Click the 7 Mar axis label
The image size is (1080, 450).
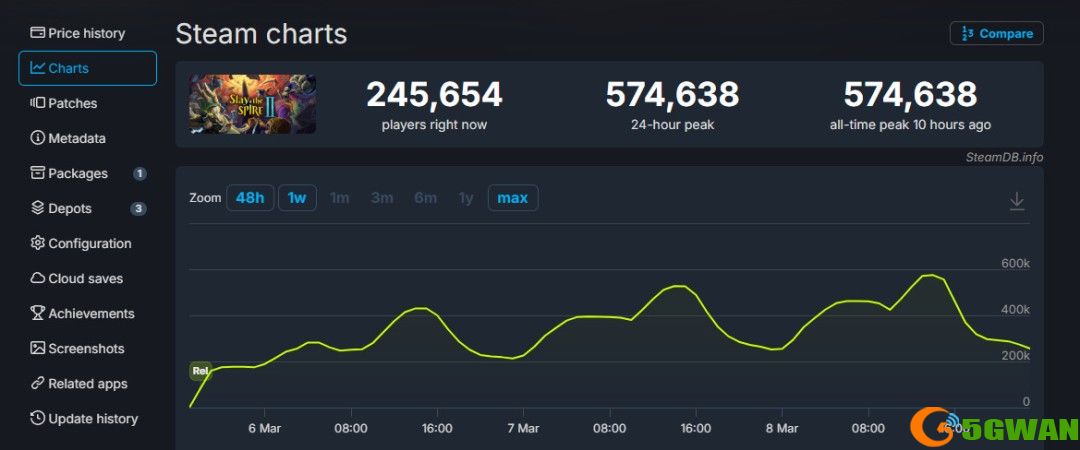(x=523, y=428)
